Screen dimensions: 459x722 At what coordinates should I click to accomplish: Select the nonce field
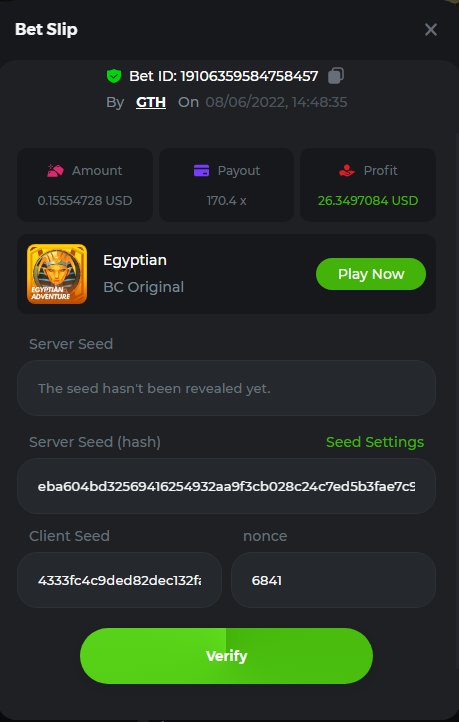point(333,580)
